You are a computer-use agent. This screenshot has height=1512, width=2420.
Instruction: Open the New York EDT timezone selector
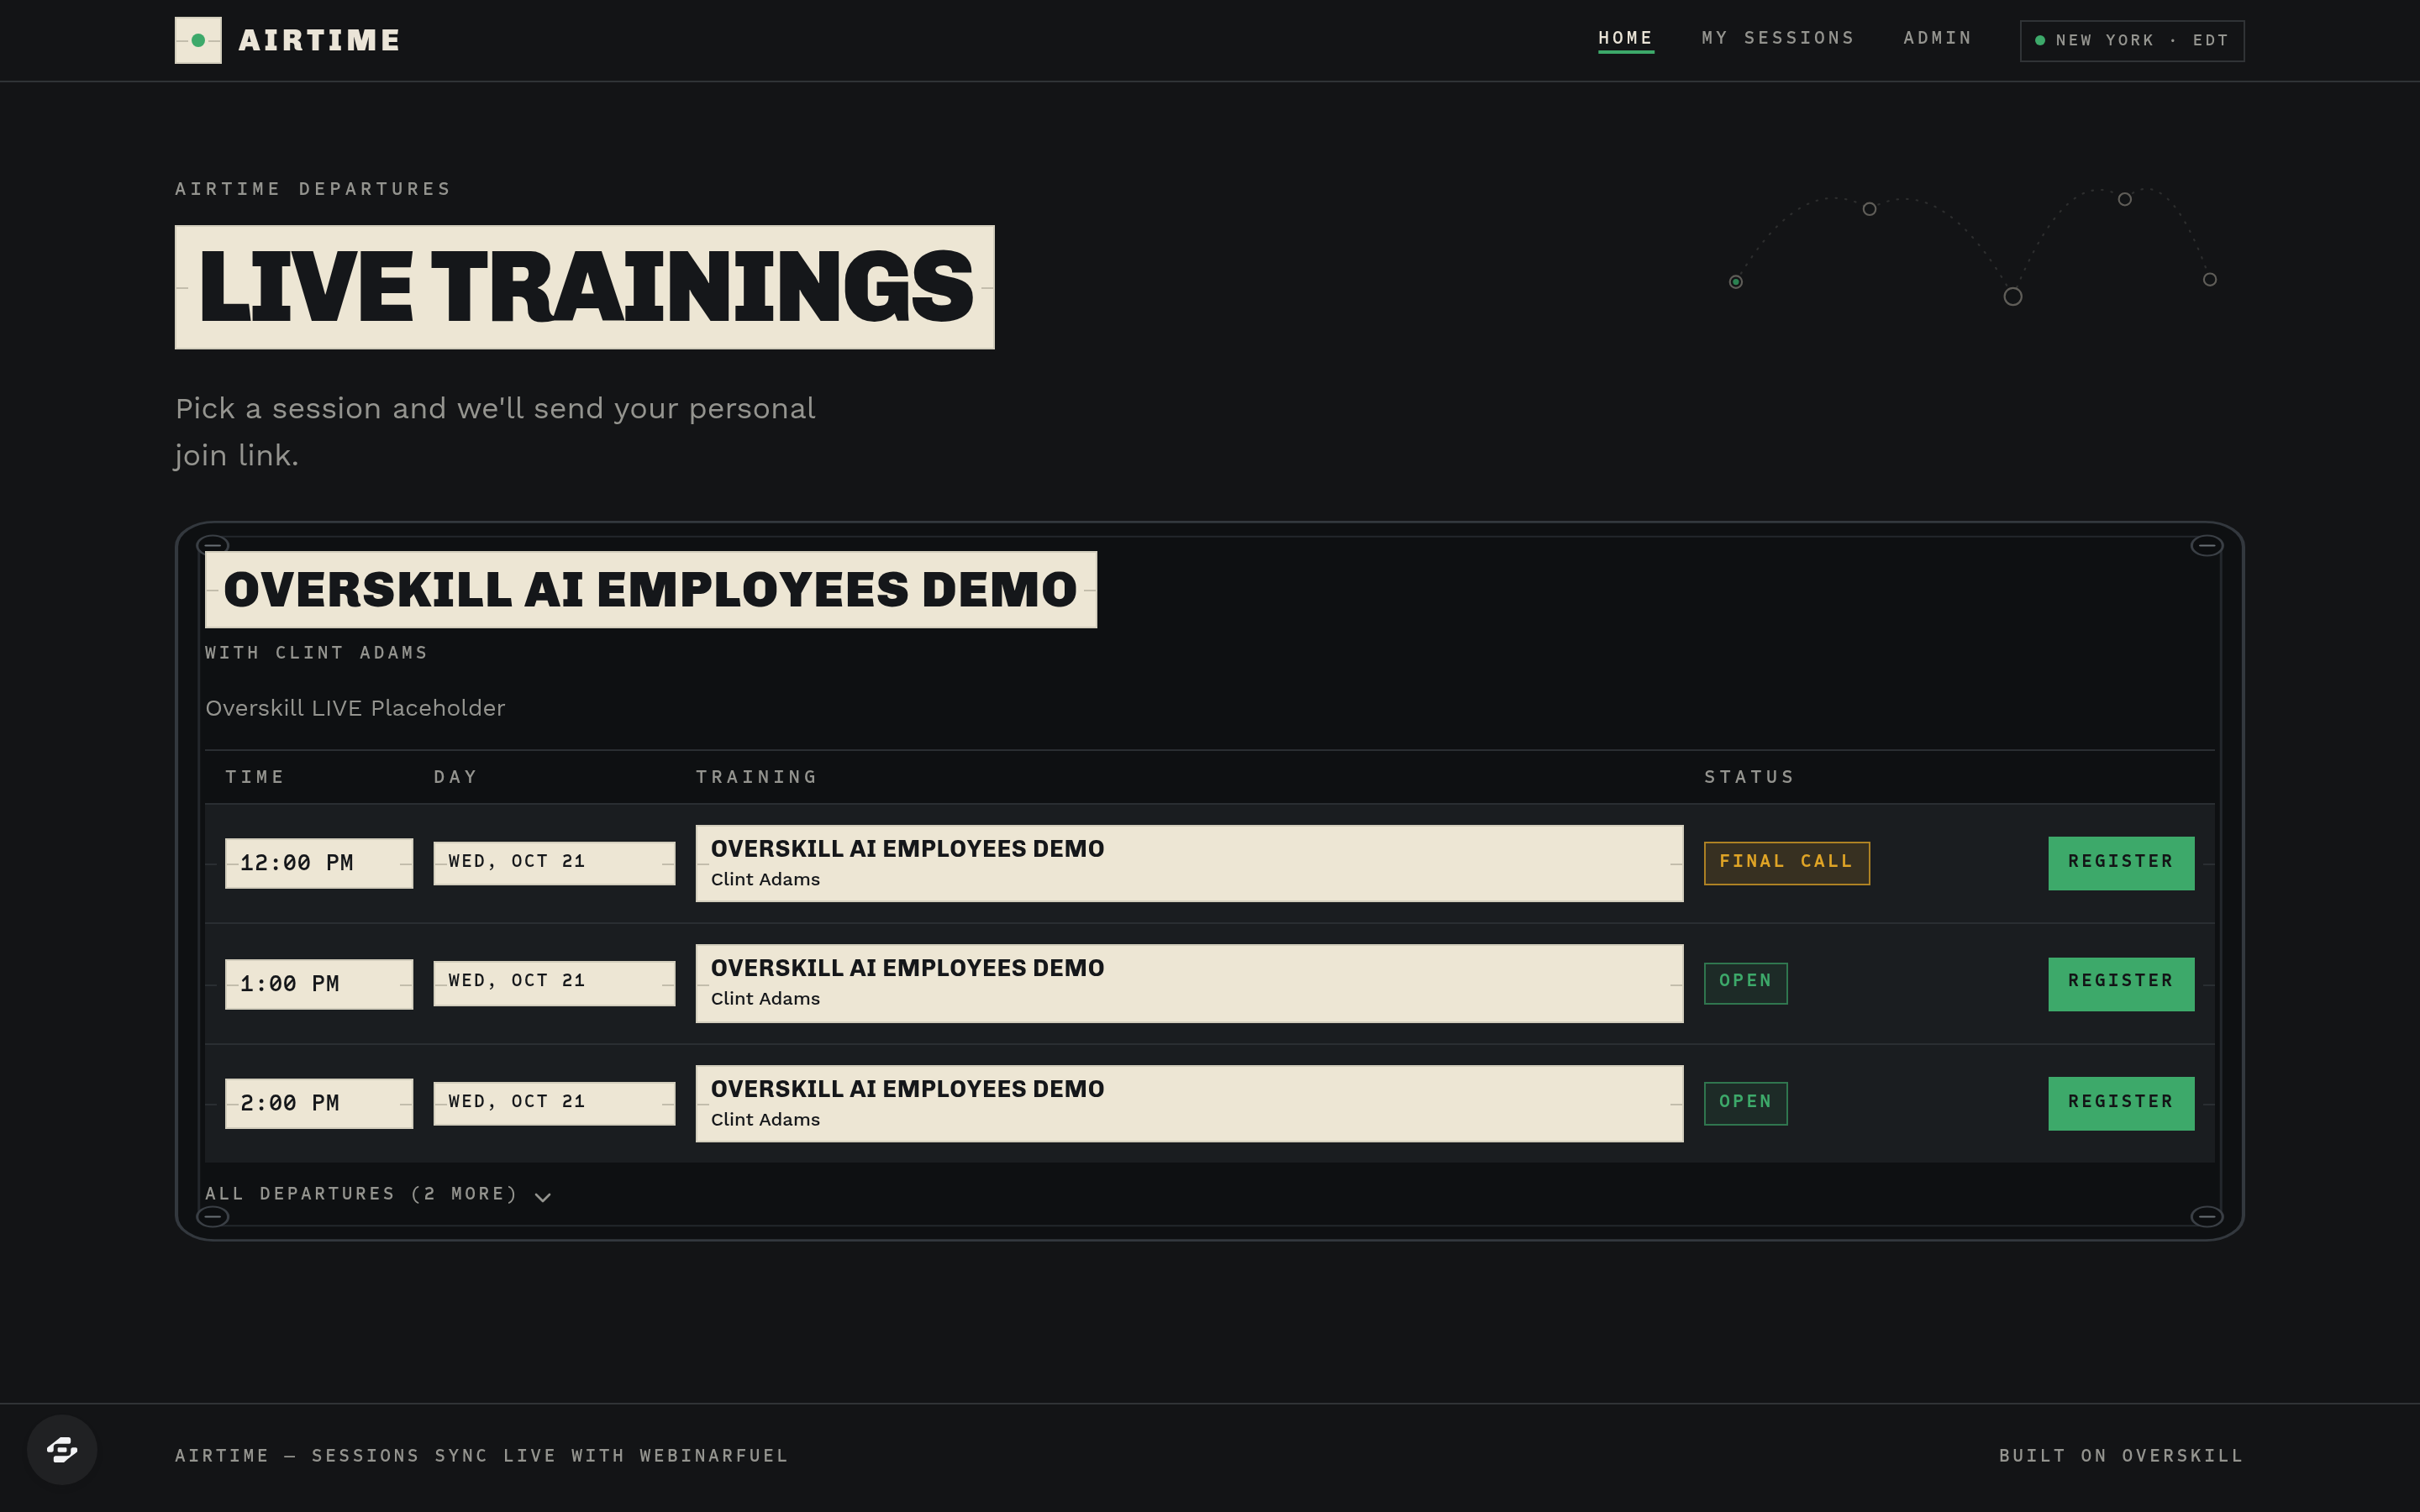[2131, 41]
